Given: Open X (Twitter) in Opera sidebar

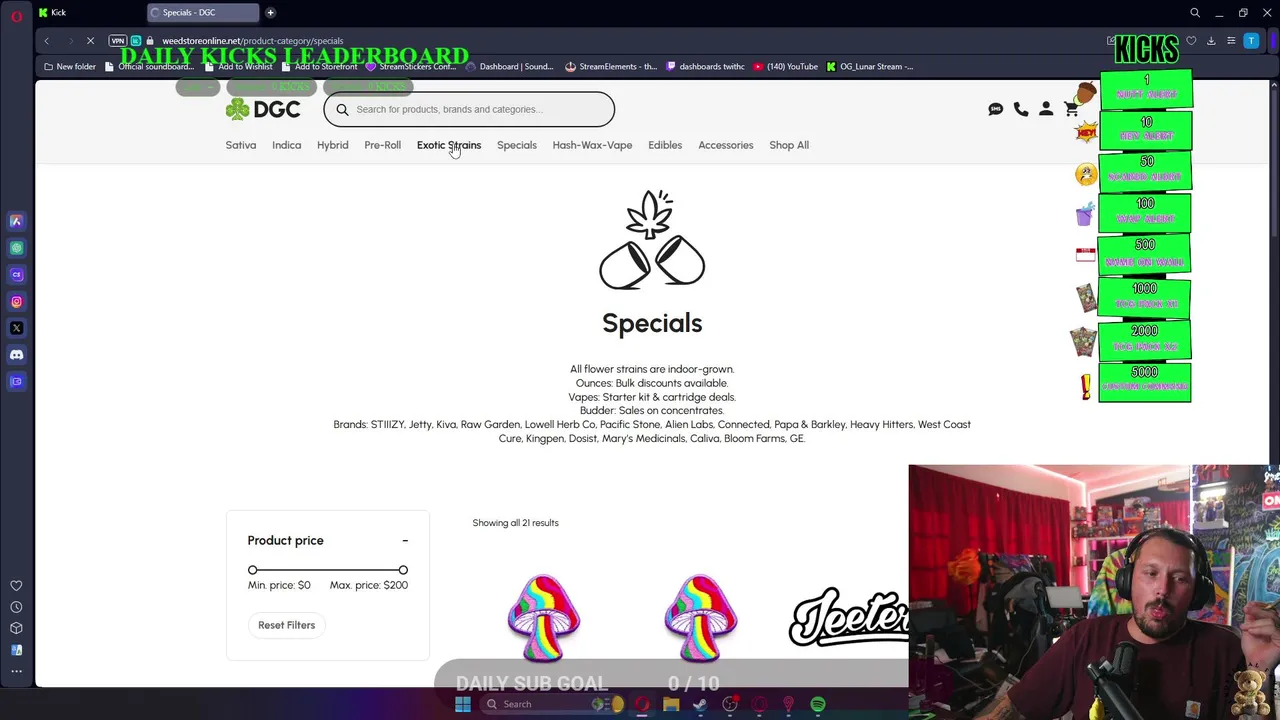Looking at the screenshot, I should tap(16, 328).
